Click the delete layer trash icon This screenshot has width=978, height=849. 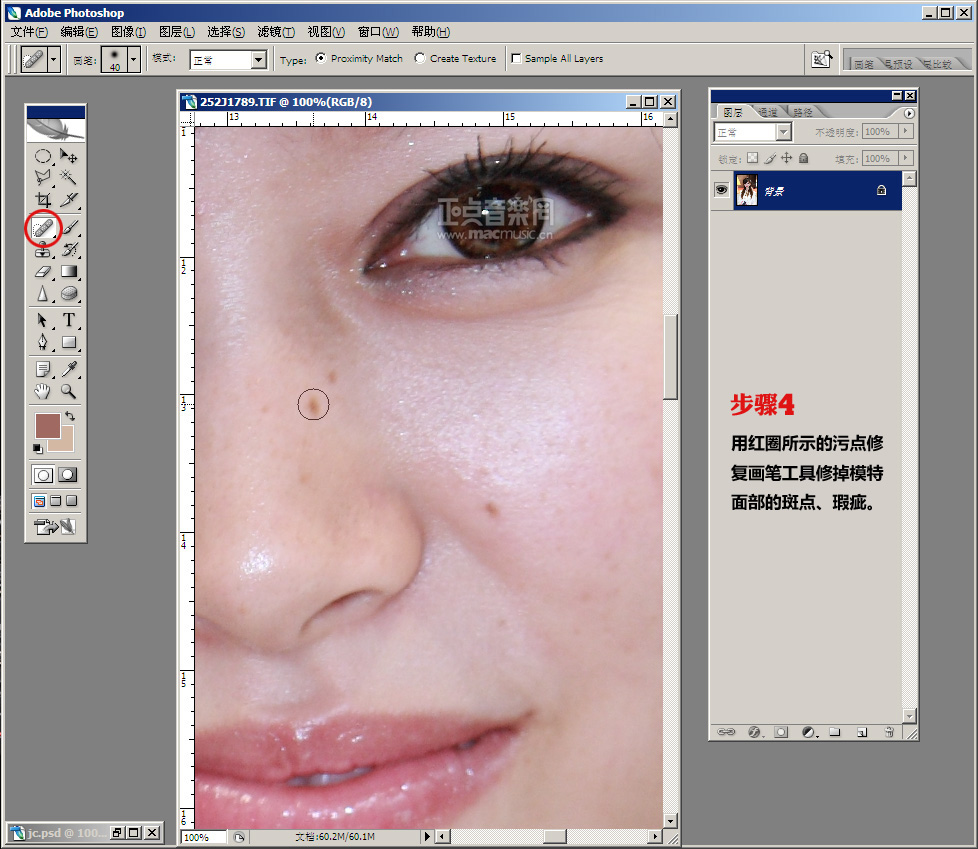coord(887,732)
